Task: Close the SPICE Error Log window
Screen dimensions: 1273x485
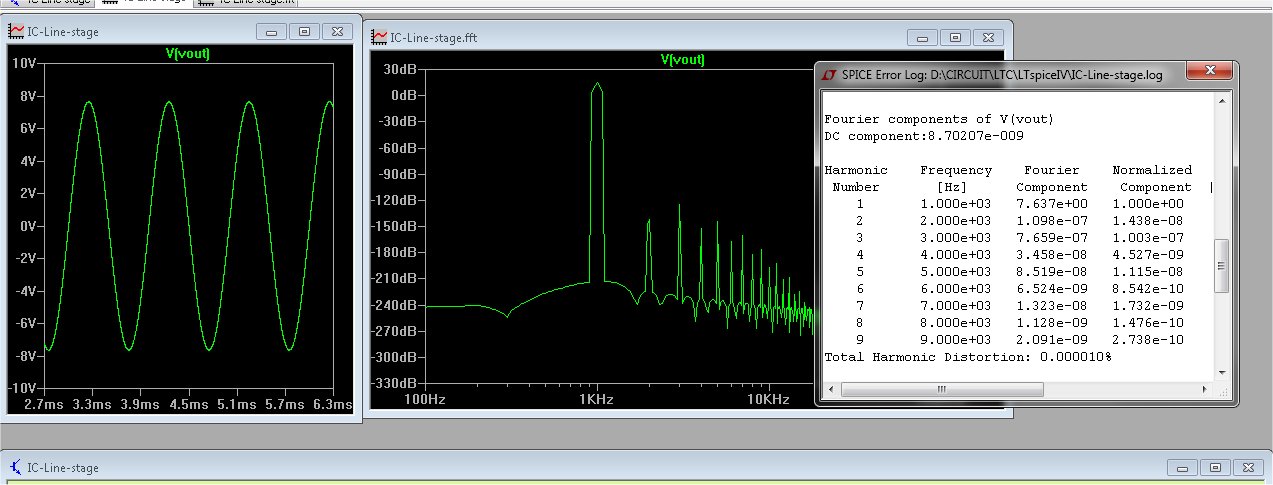Action: click(x=1210, y=72)
